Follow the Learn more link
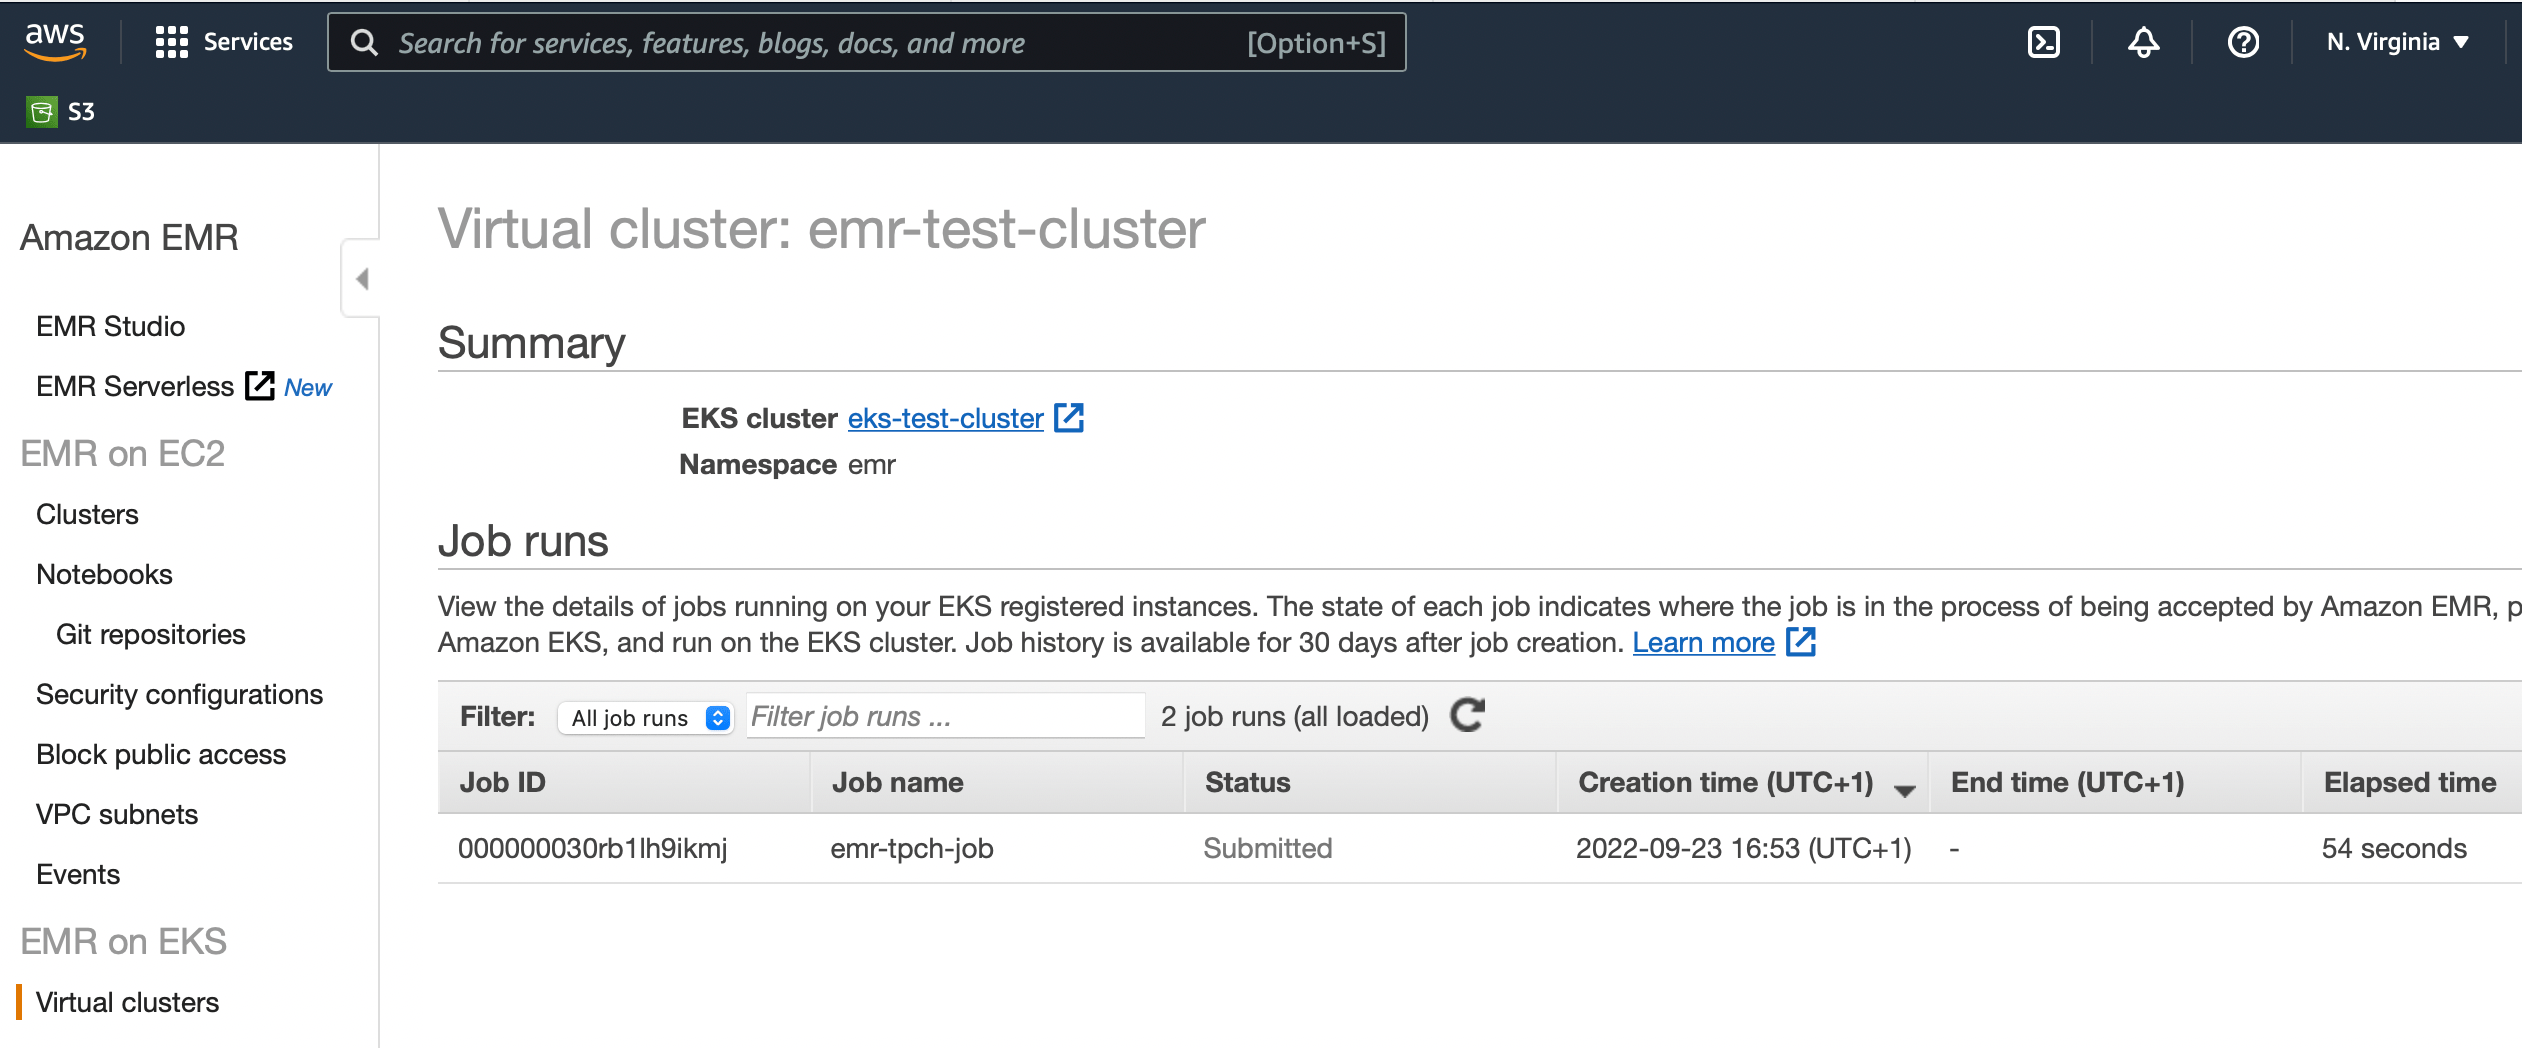Viewport: 2522px width, 1048px height. coord(1703,642)
